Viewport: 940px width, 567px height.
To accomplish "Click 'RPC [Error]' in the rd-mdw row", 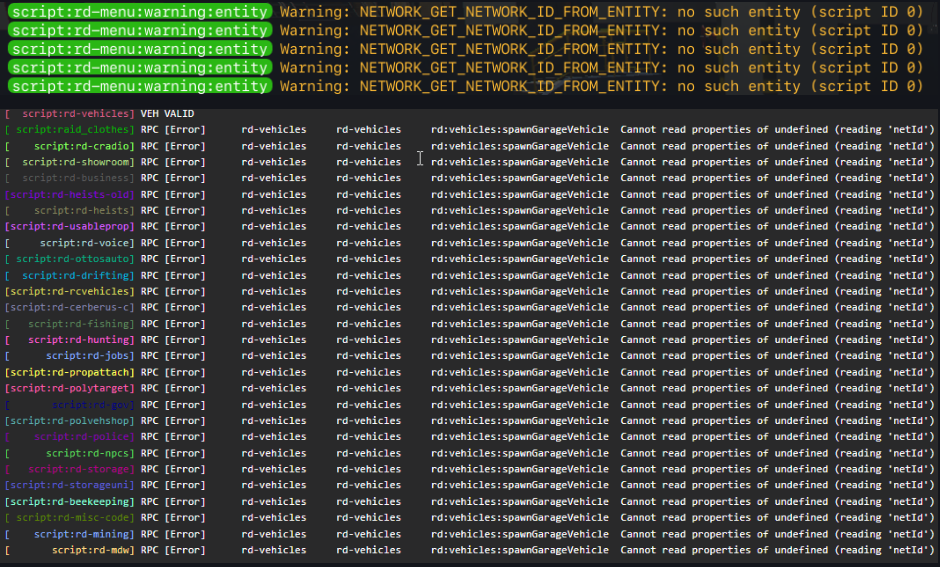I will pyautogui.click(x=173, y=550).
